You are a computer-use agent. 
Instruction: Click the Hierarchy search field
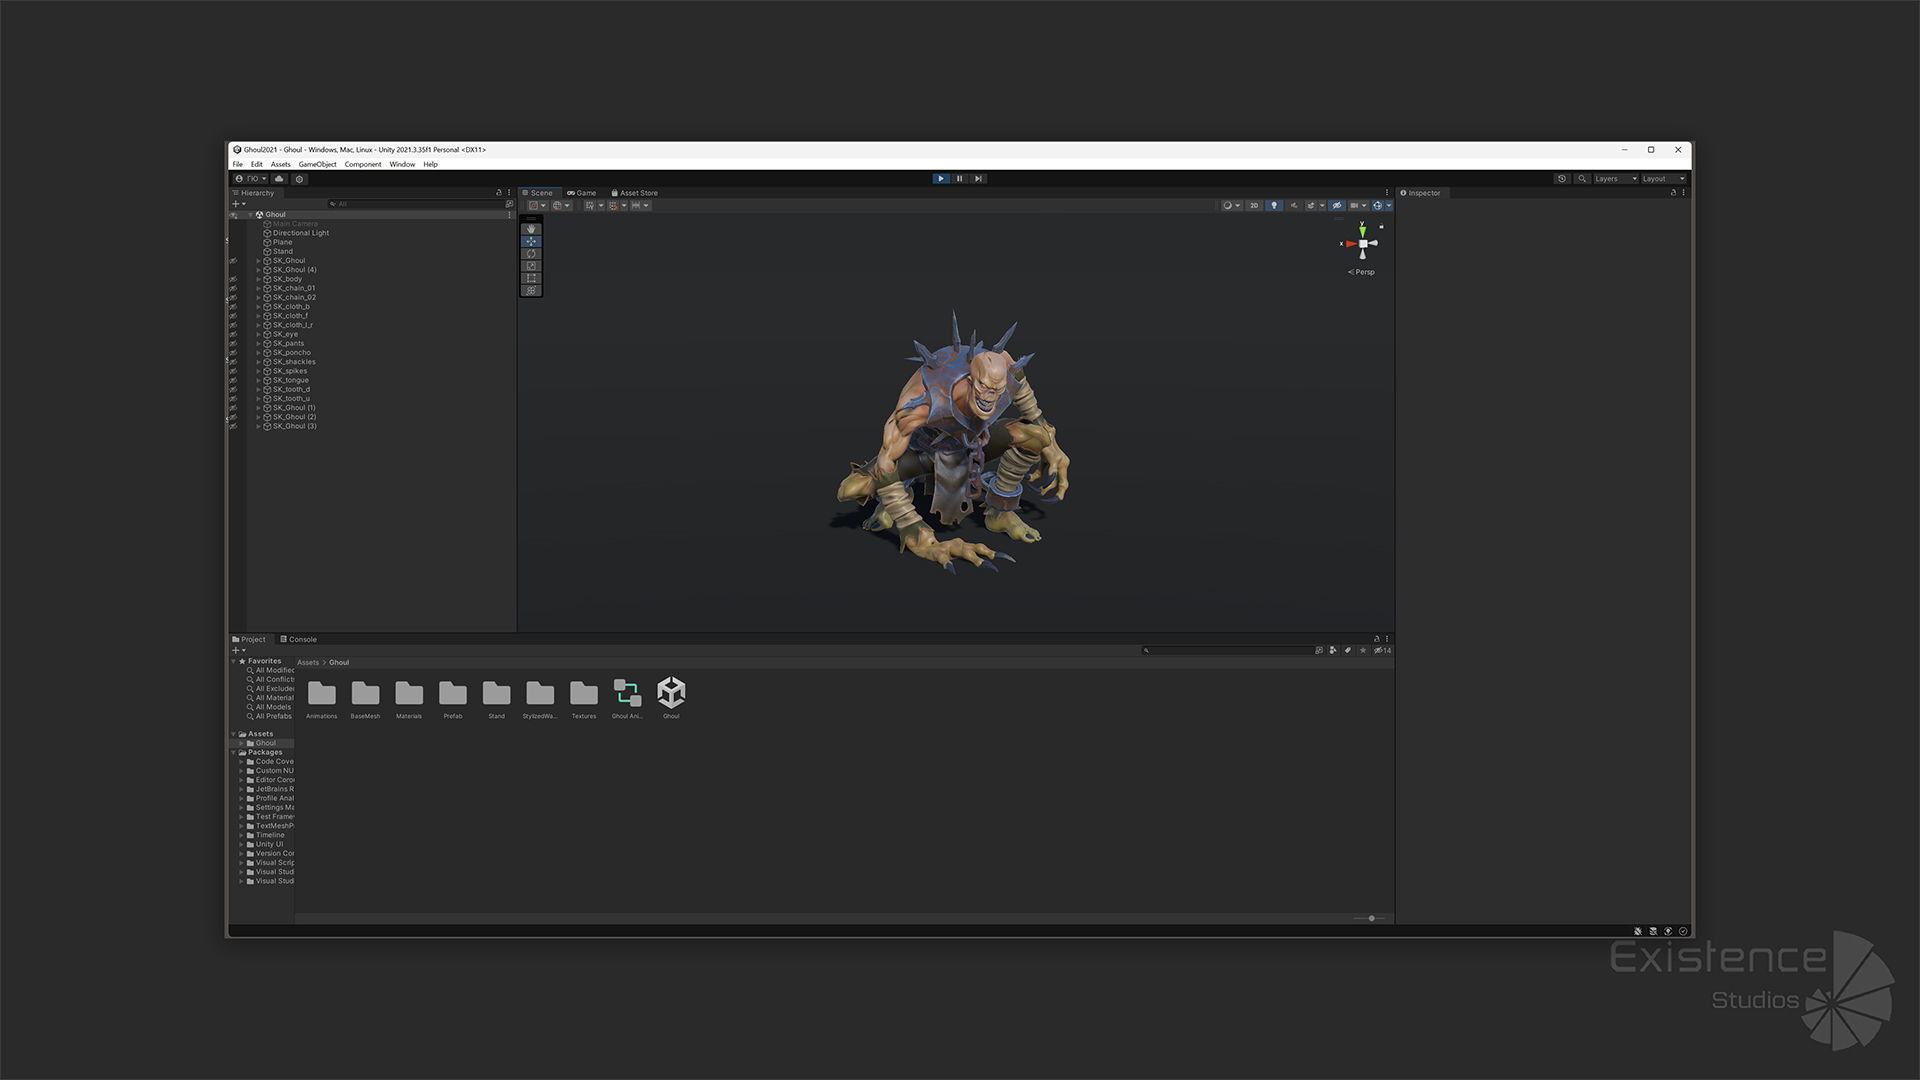415,204
